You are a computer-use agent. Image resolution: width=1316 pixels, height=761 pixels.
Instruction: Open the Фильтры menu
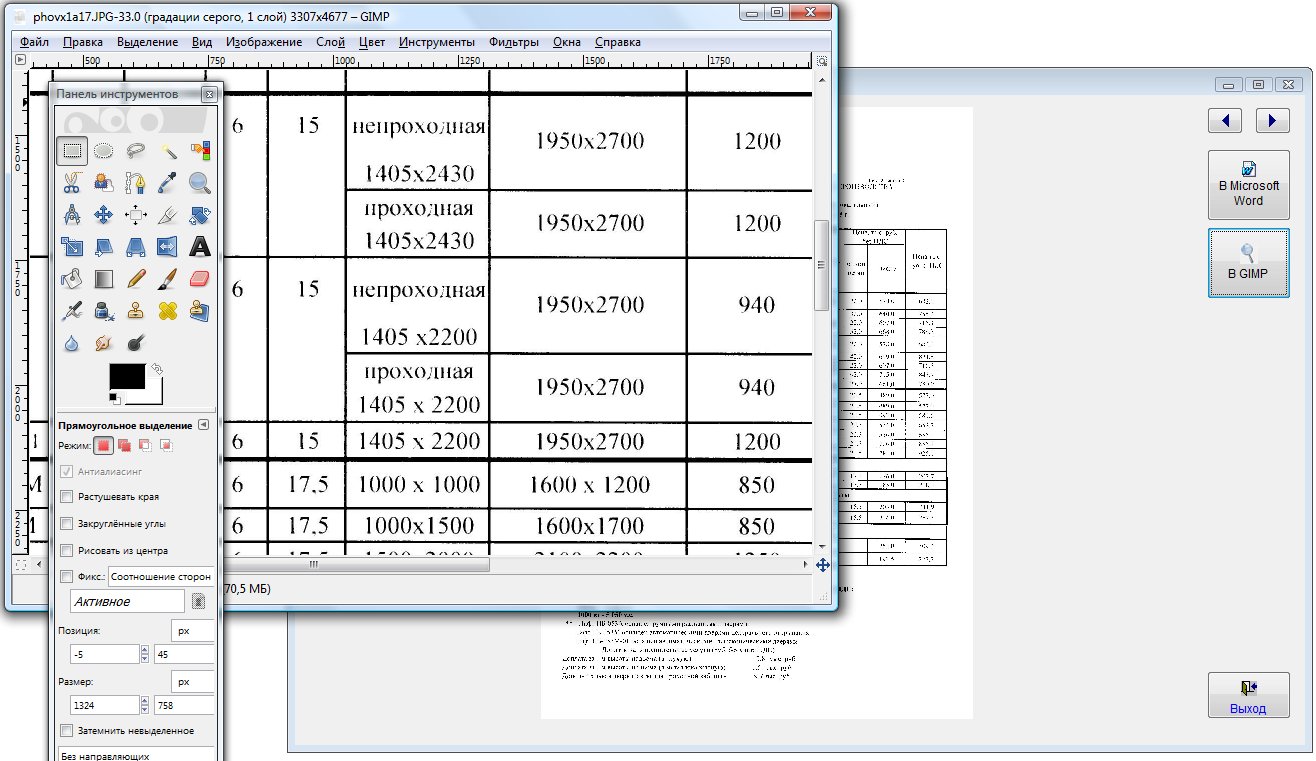tap(514, 42)
